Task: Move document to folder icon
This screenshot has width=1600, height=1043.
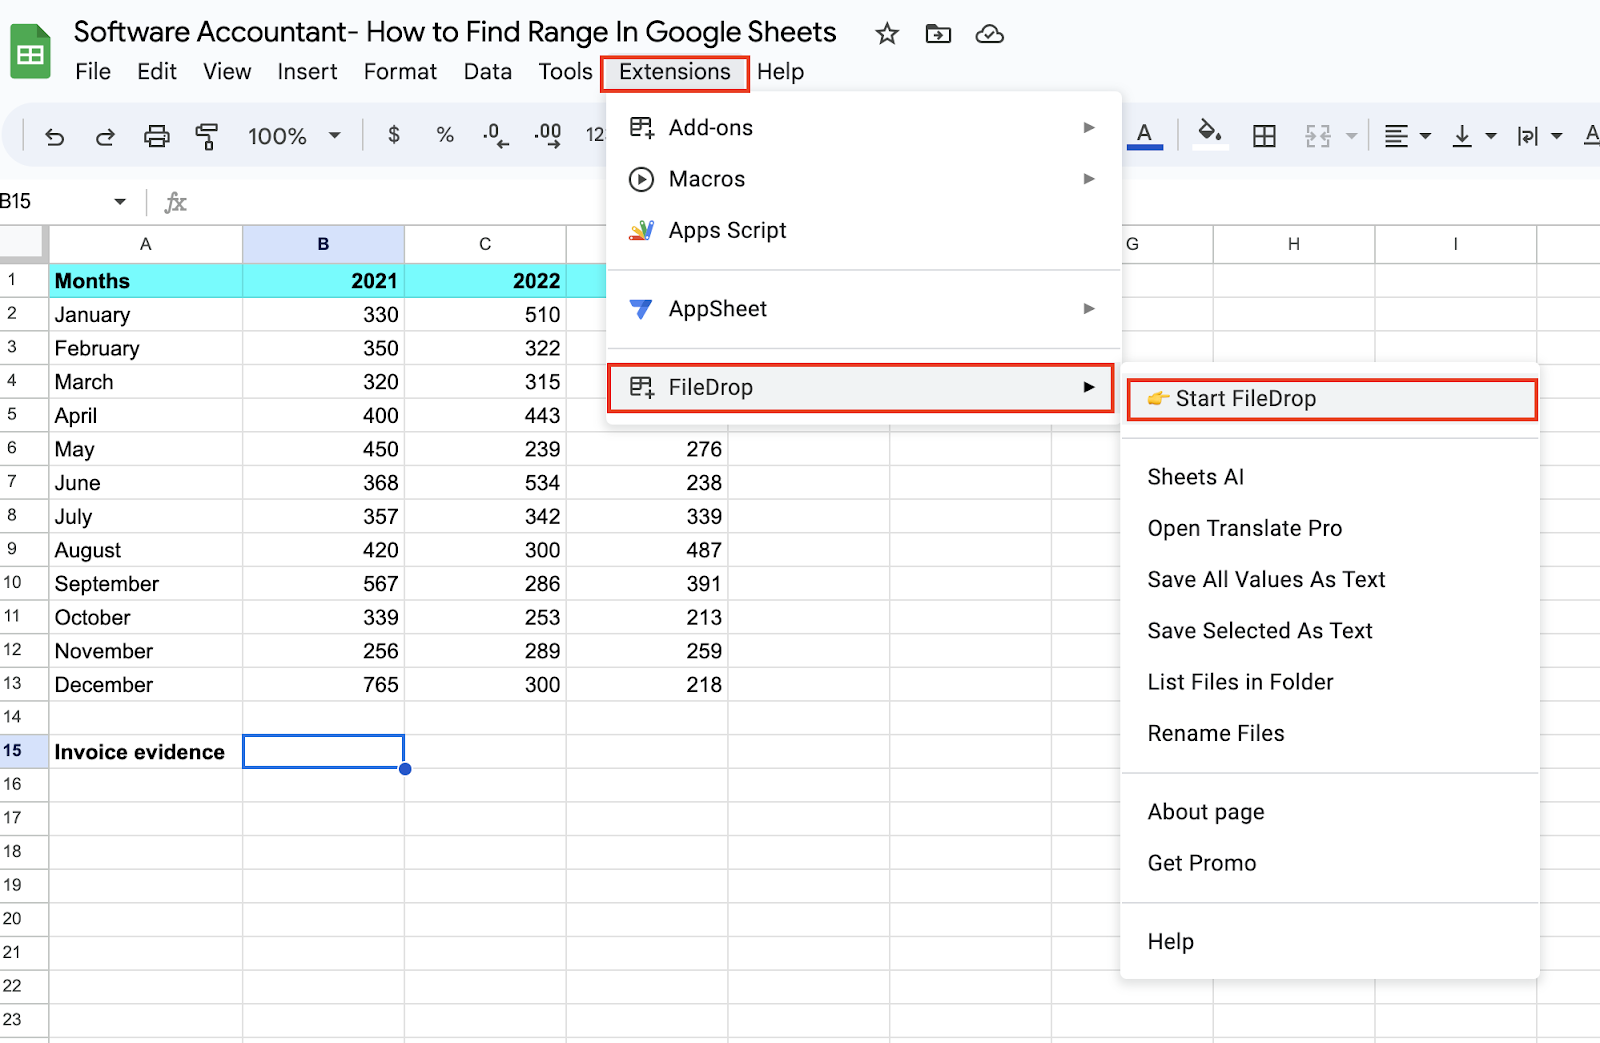Action: tap(938, 34)
